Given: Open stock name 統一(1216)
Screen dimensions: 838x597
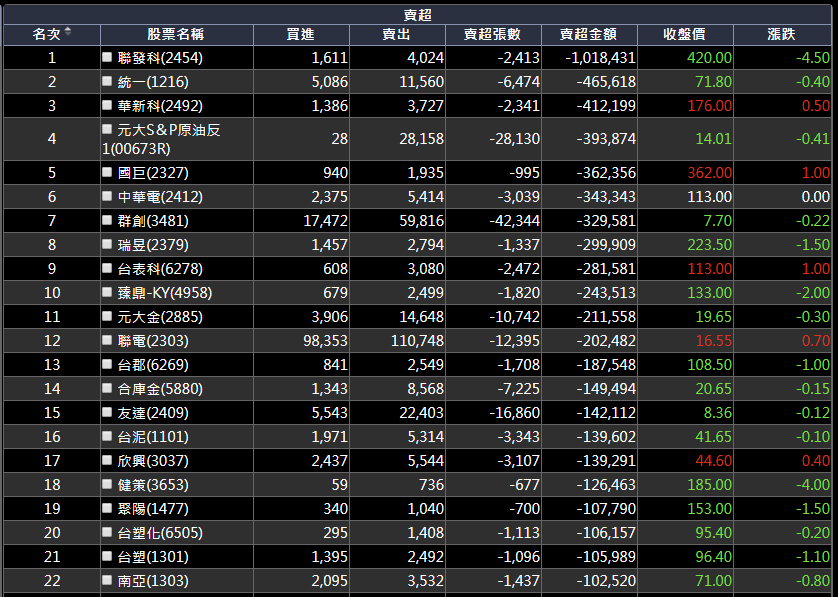Looking at the screenshot, I should point(153,82).
